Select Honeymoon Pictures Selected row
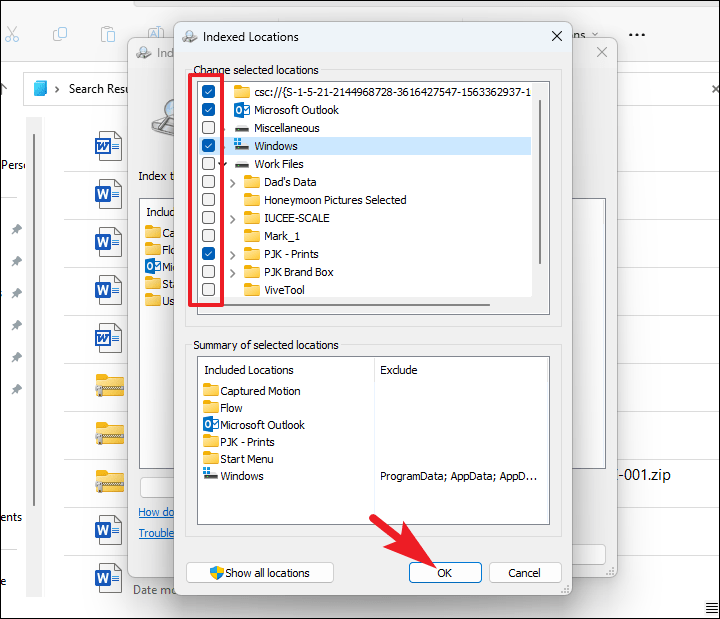720x619 pixels. tap(335, 200)
